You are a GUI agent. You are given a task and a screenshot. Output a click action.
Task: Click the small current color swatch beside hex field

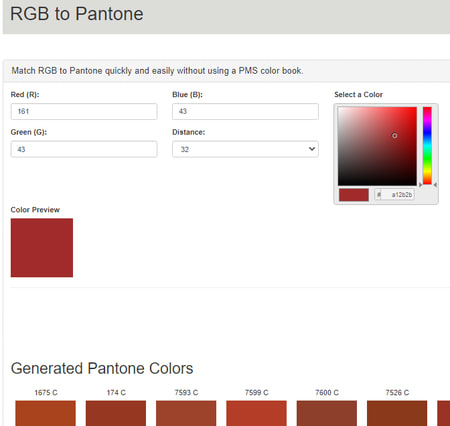354,195
